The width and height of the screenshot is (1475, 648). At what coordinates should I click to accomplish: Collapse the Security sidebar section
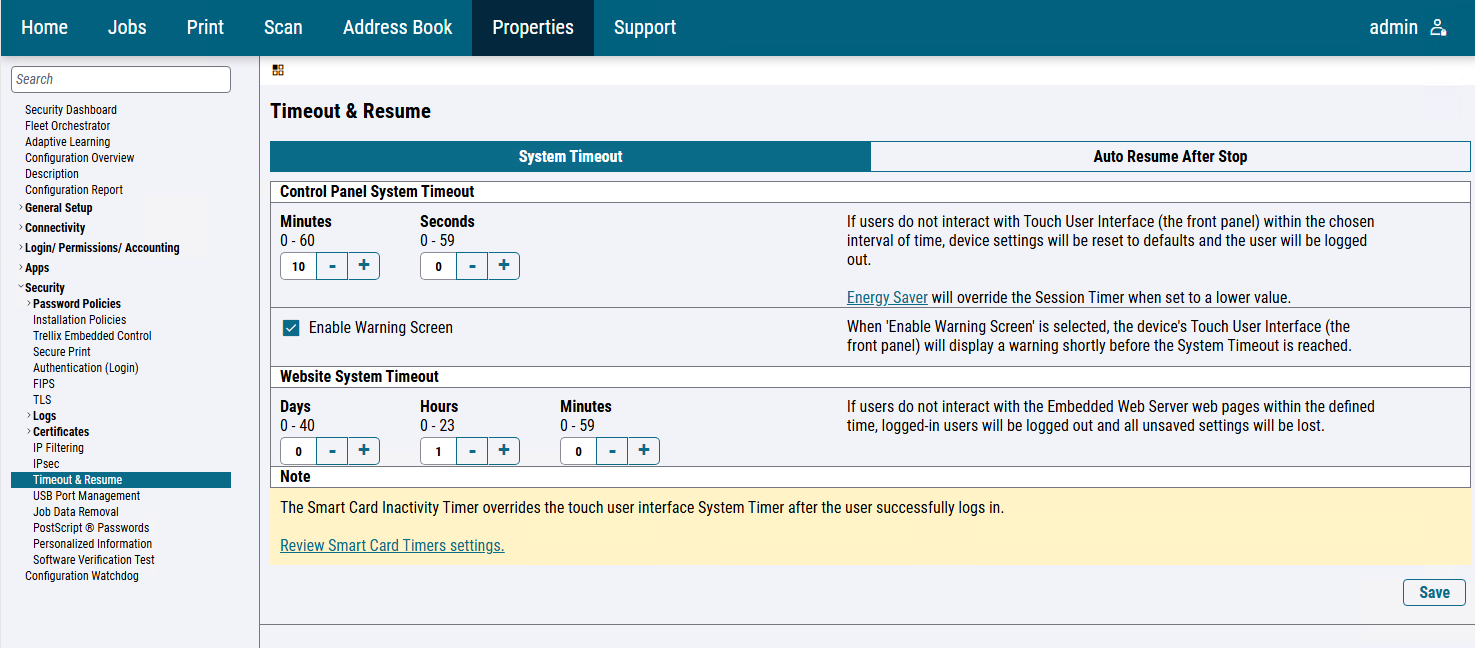[x=21, y=288]
